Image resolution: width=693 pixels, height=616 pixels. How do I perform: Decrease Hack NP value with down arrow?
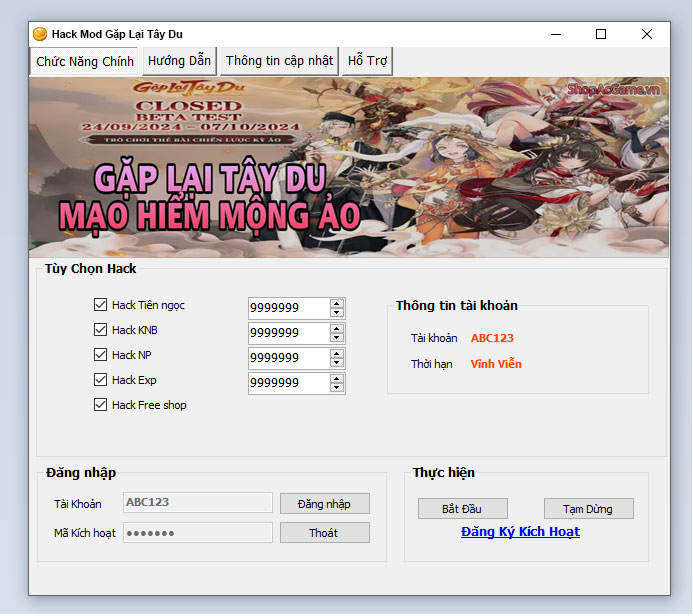coord(337,362)
